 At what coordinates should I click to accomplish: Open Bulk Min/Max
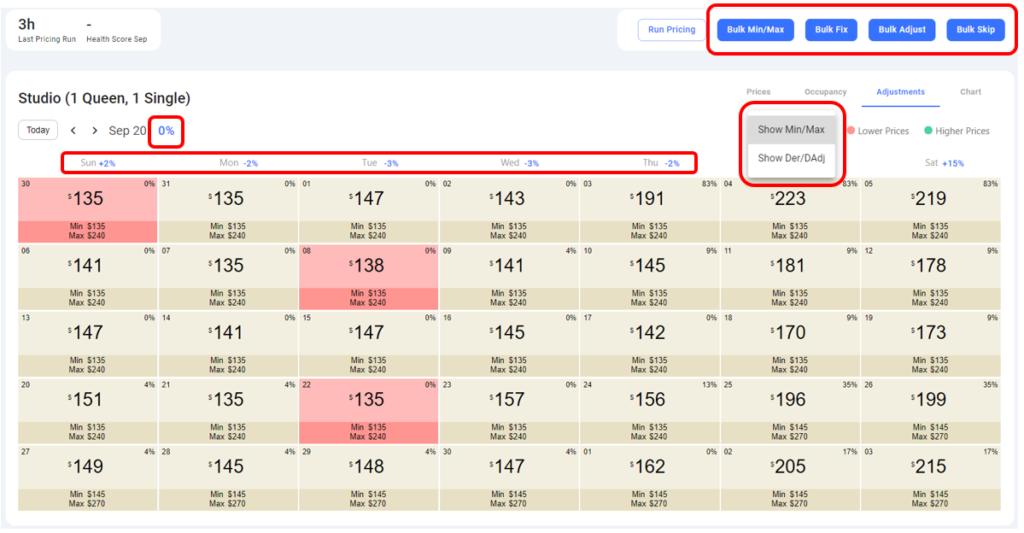(756, 29)
